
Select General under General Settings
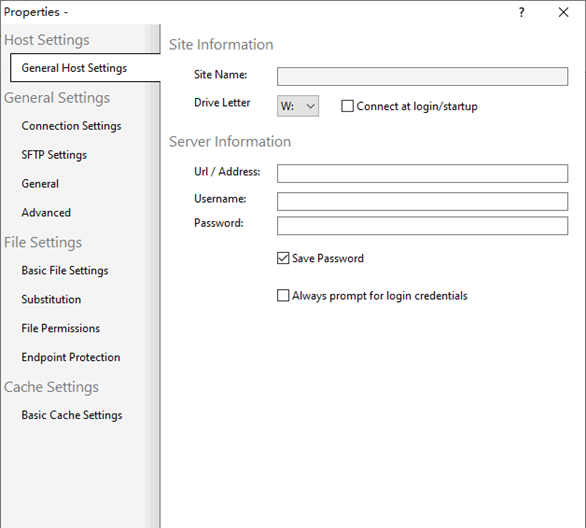tap(40, 183)
